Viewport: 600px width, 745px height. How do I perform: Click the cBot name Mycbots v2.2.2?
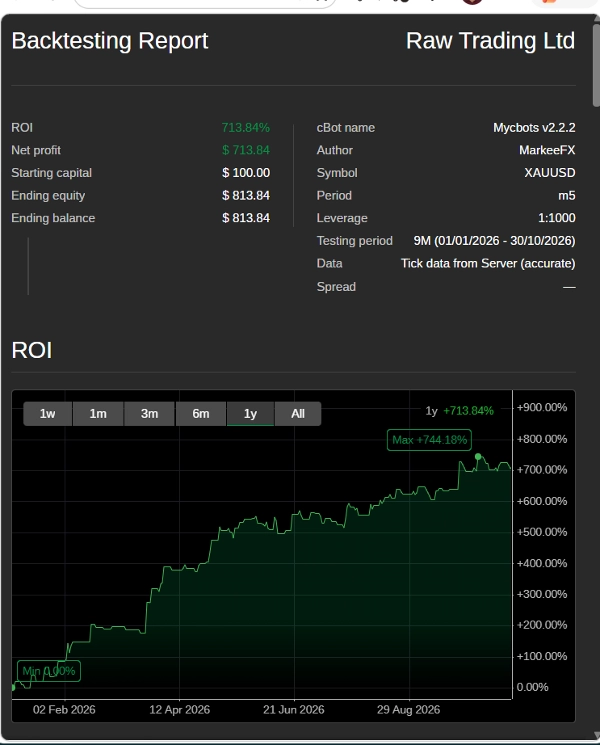tap(534, 128)
